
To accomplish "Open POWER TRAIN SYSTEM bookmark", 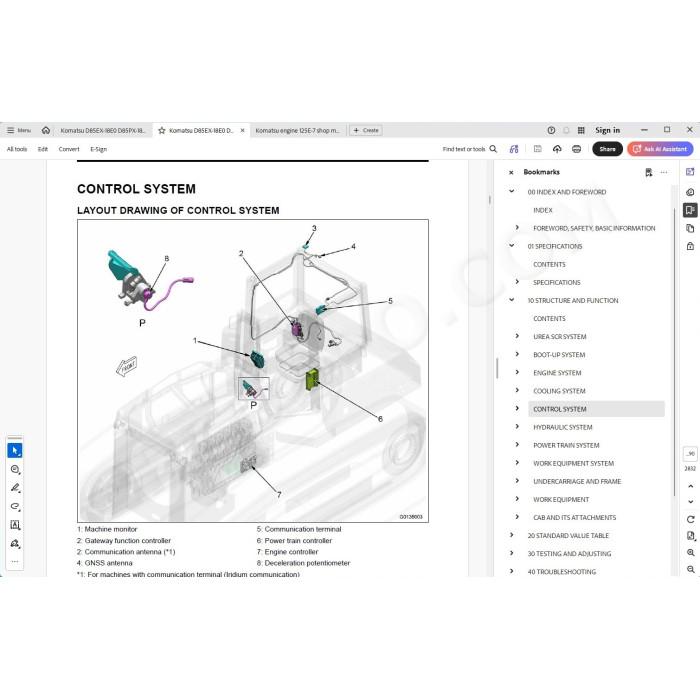I will [566, 445].
